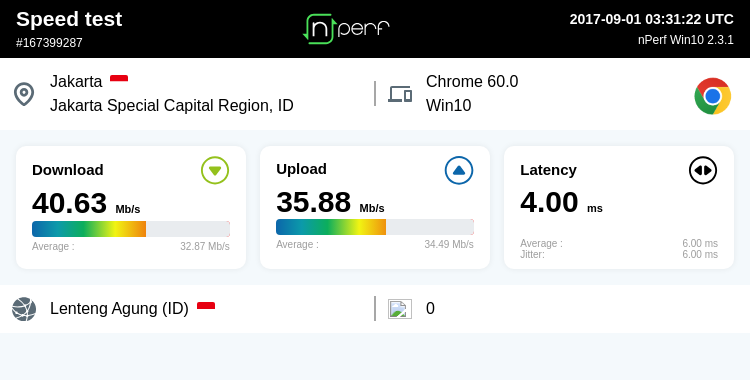Click the Indonesian flag next to Jakarta
This screenshot has width=750, height=380.
119,78
